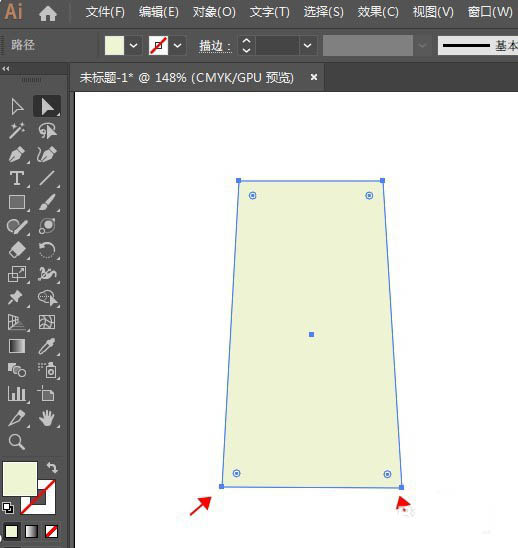Open the brush definition stroke preview dropdown
The height and width of the screenshot is (548, 518).
coord(477,45)
